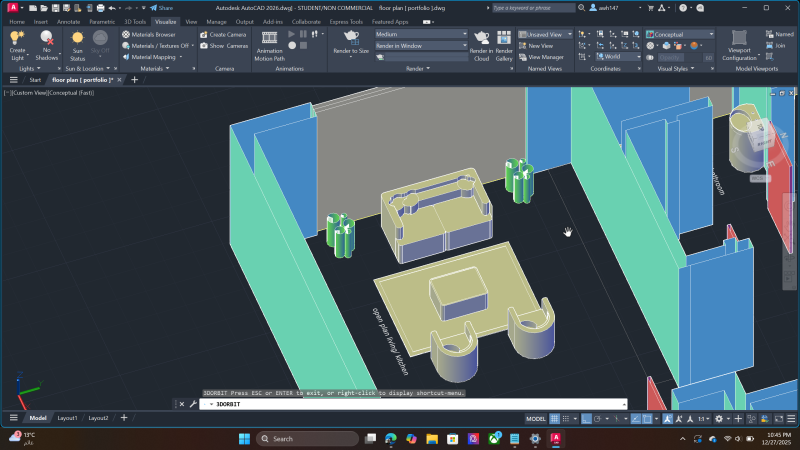Select the Animation Motion Path tool
Viewport: 800px width, 450px height.
(x=270, y=50)
